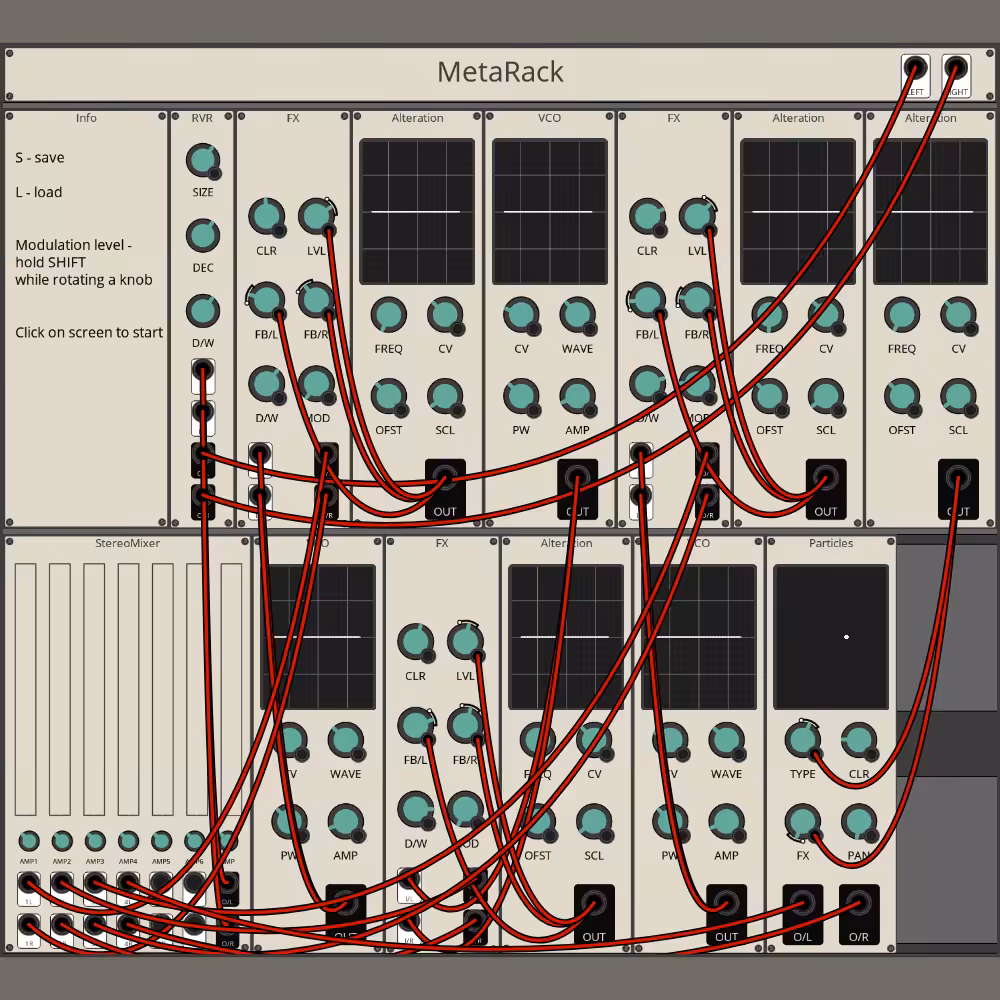Click the 'L - load' info text
Viewport: 1000px width, 1000px height.
coord(39,192)
